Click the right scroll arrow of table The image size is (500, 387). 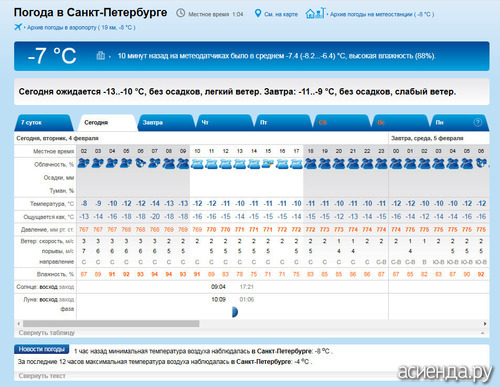click(x=485, y=324)
